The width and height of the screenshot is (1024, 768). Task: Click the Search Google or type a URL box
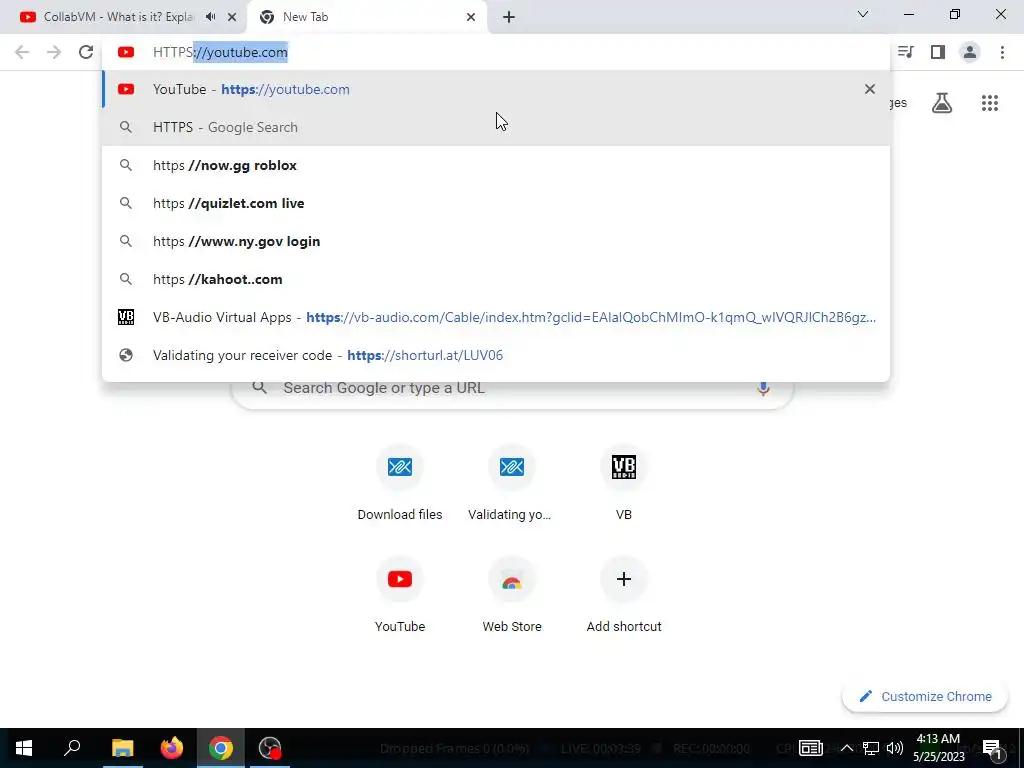512,389
